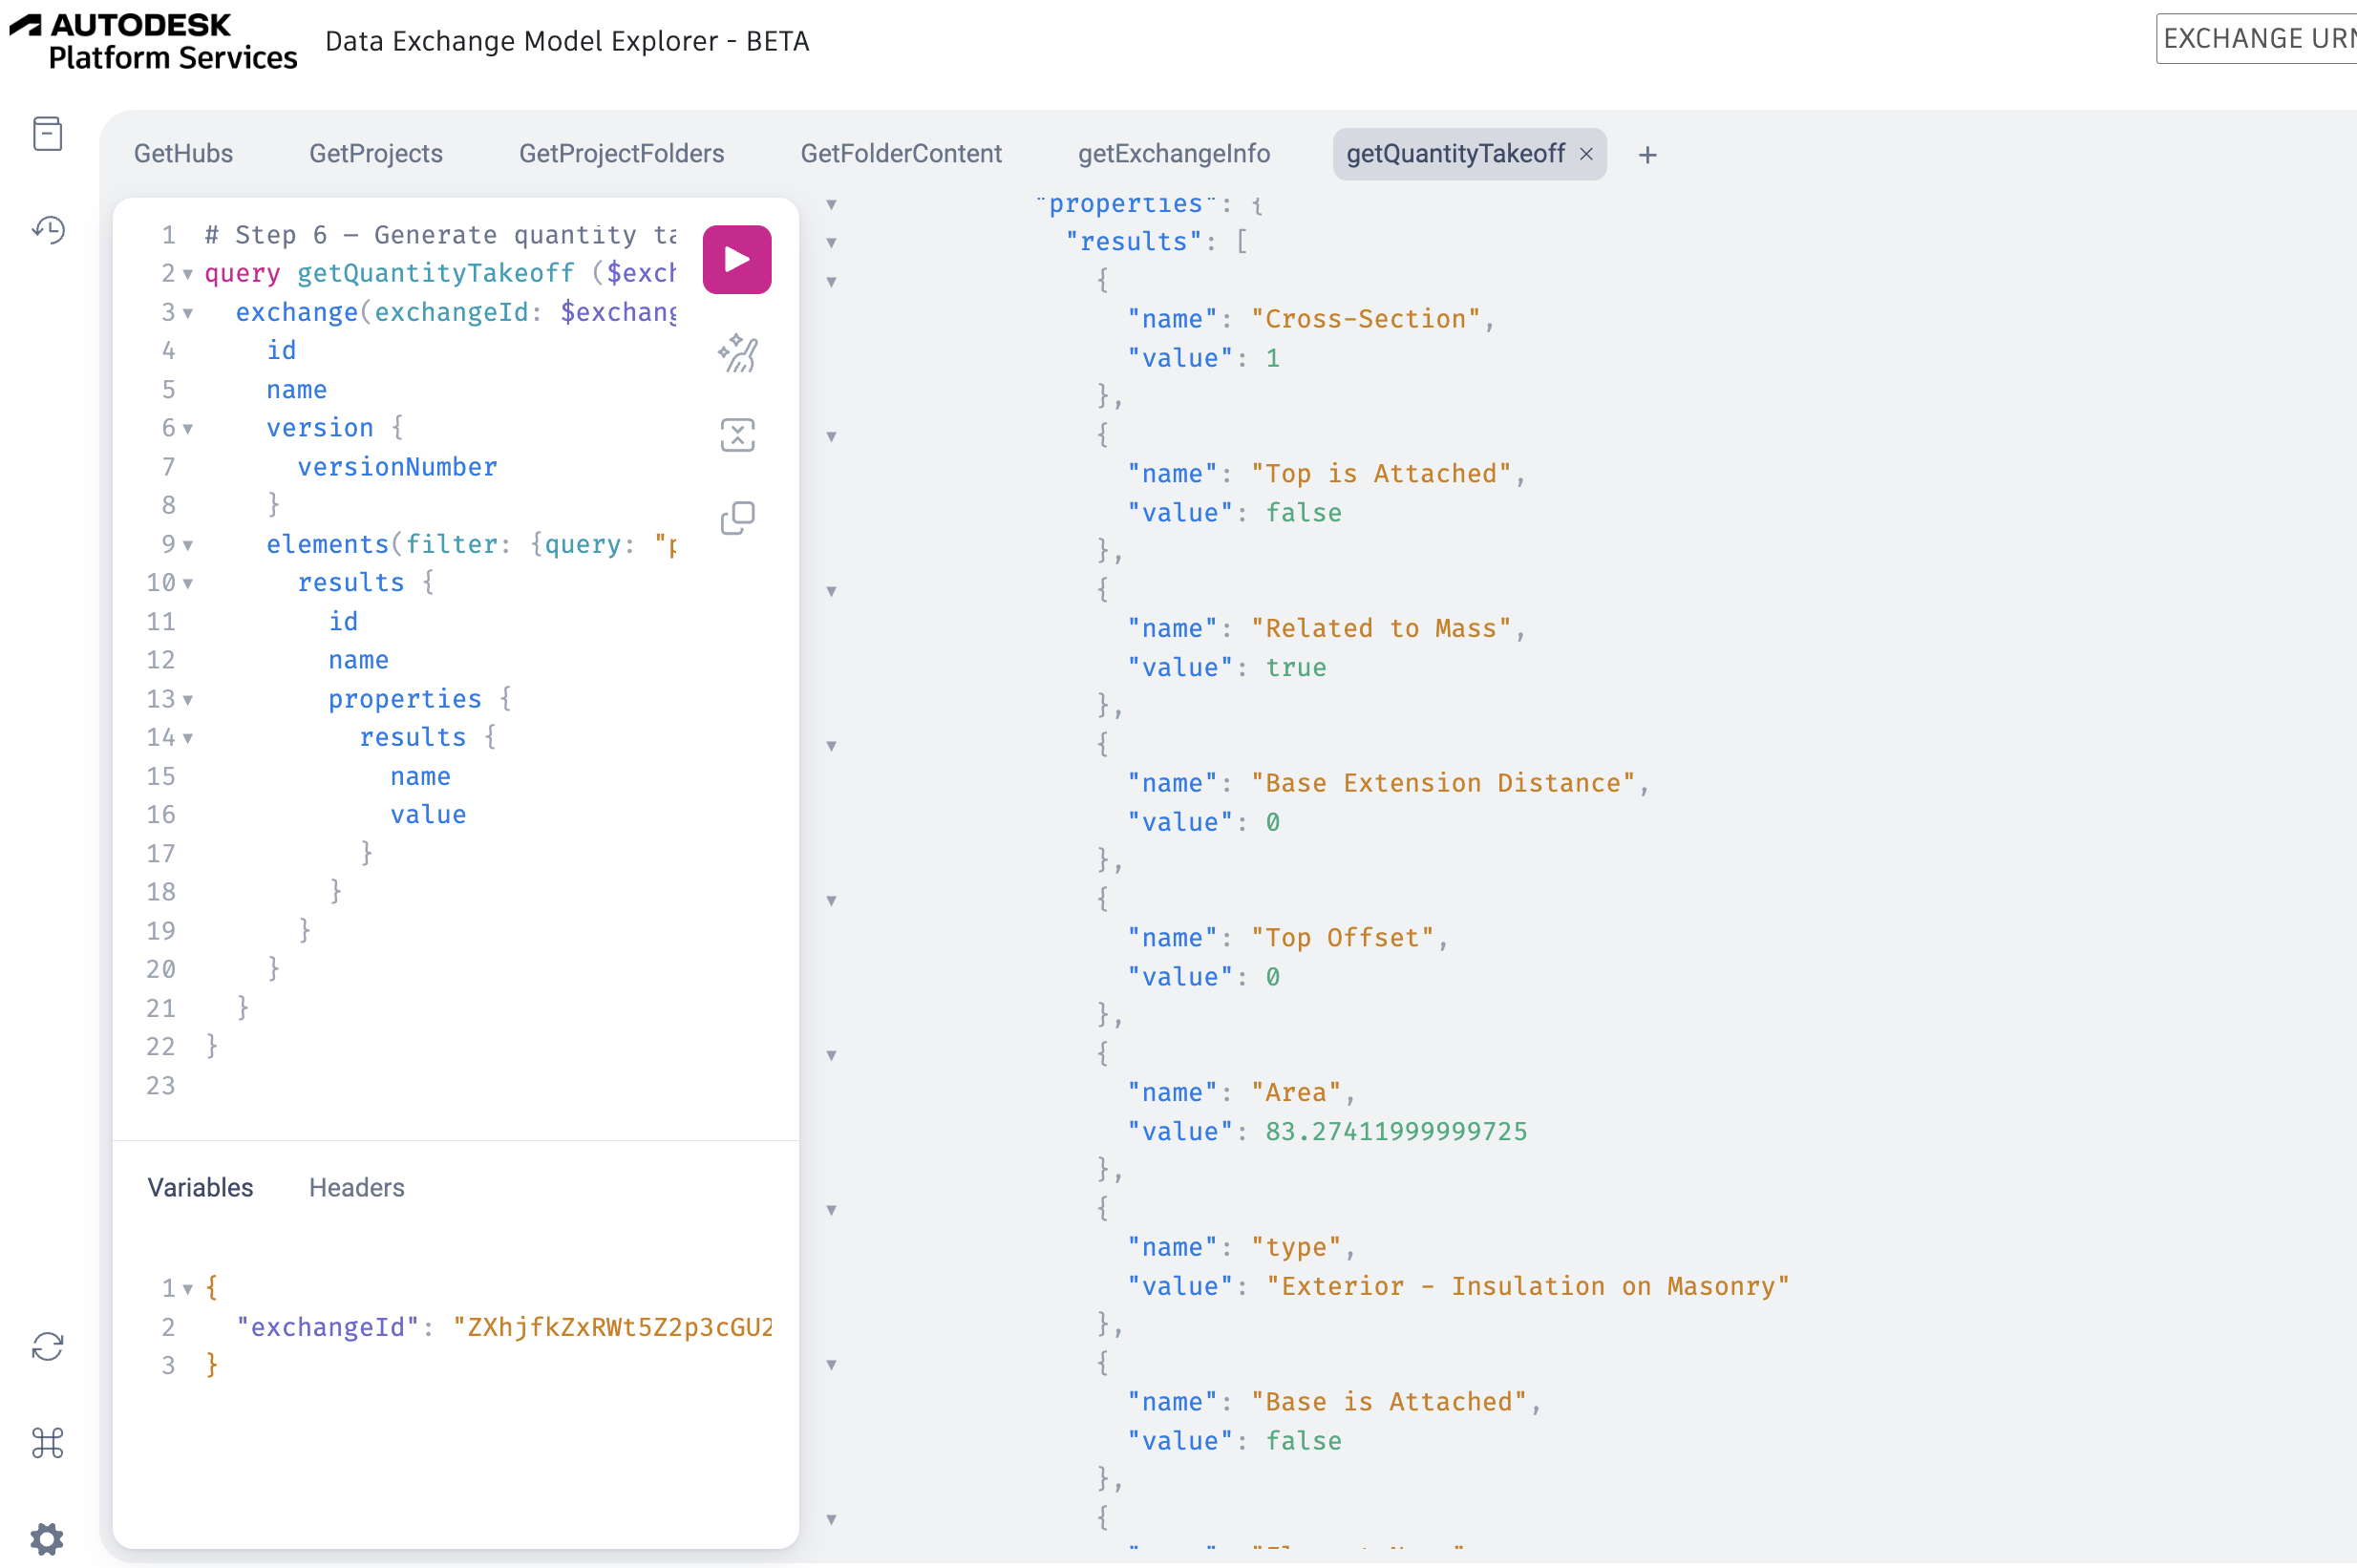
Task: Open the Headers panel tab
Action: (x=356, y=1187)
